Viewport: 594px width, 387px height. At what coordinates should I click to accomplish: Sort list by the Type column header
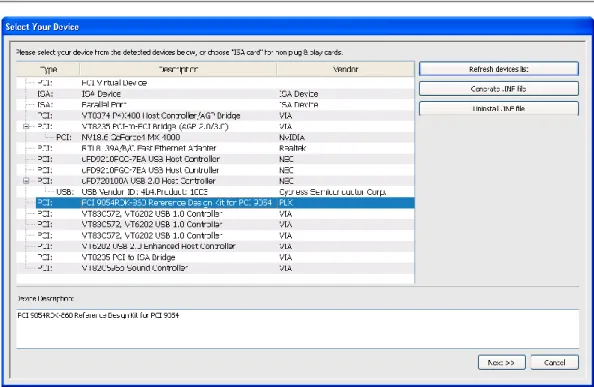48,69
